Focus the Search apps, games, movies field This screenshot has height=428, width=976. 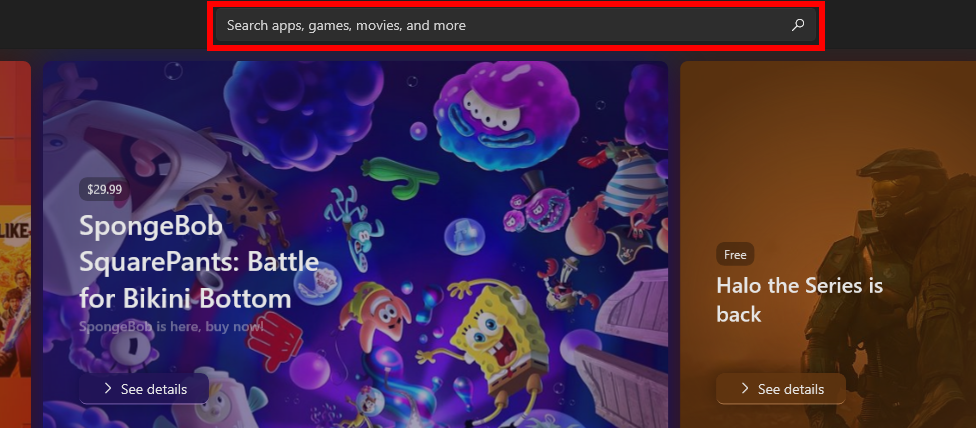pos(515,26)
